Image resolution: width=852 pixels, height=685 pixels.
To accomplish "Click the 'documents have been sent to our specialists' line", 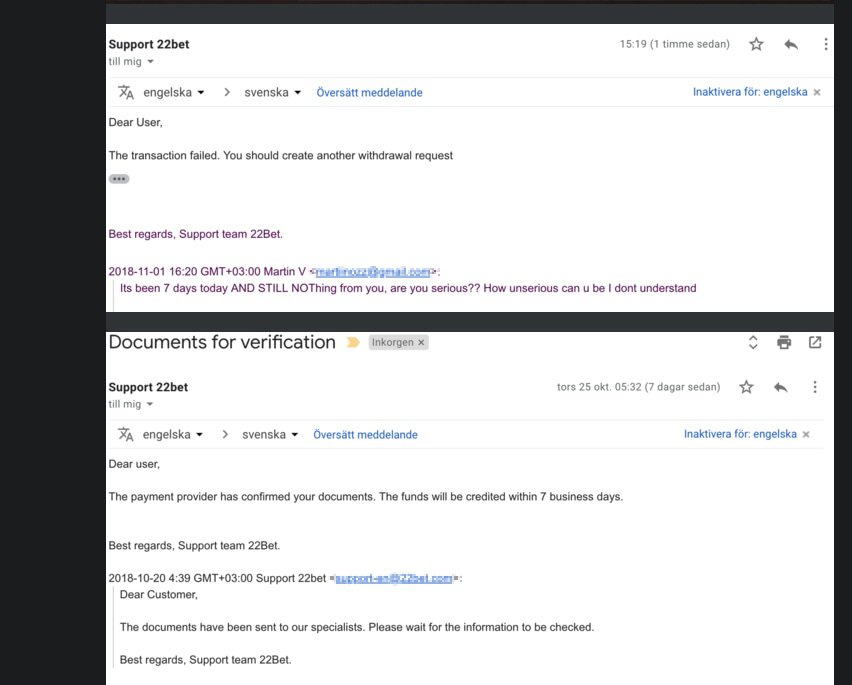I will [x=357, y=627].
